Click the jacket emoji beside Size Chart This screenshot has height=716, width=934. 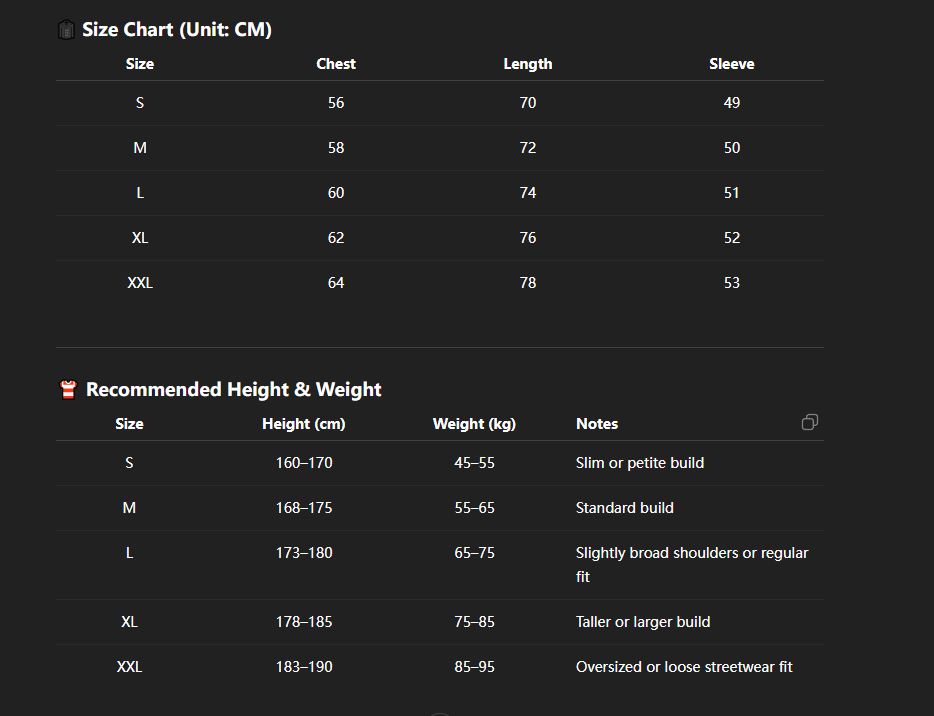[66, 30]
